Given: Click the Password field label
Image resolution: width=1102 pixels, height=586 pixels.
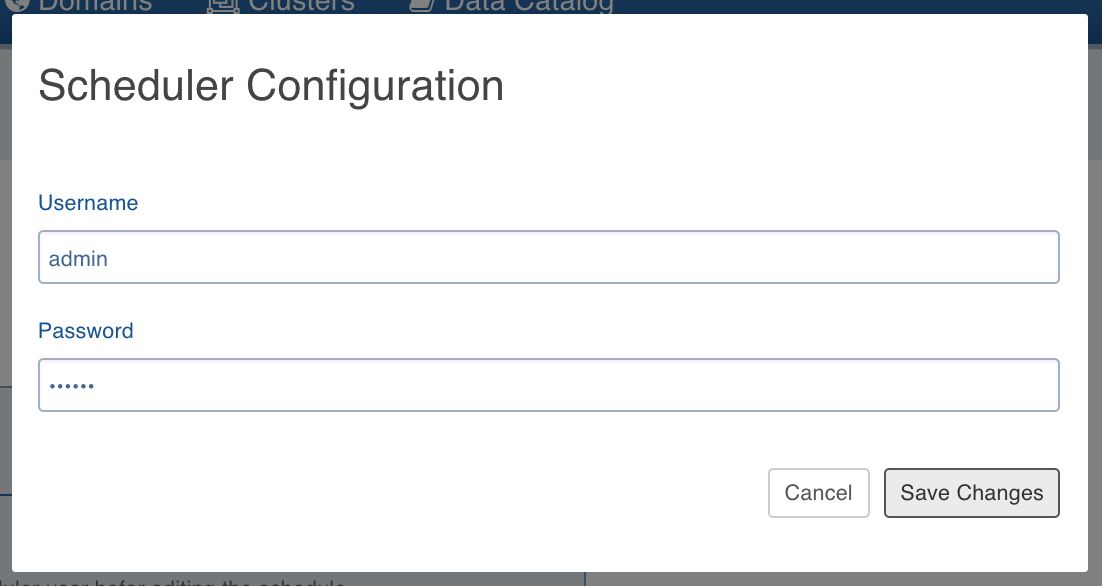Looking at the screenshot, I should click(x=85, y=330).
